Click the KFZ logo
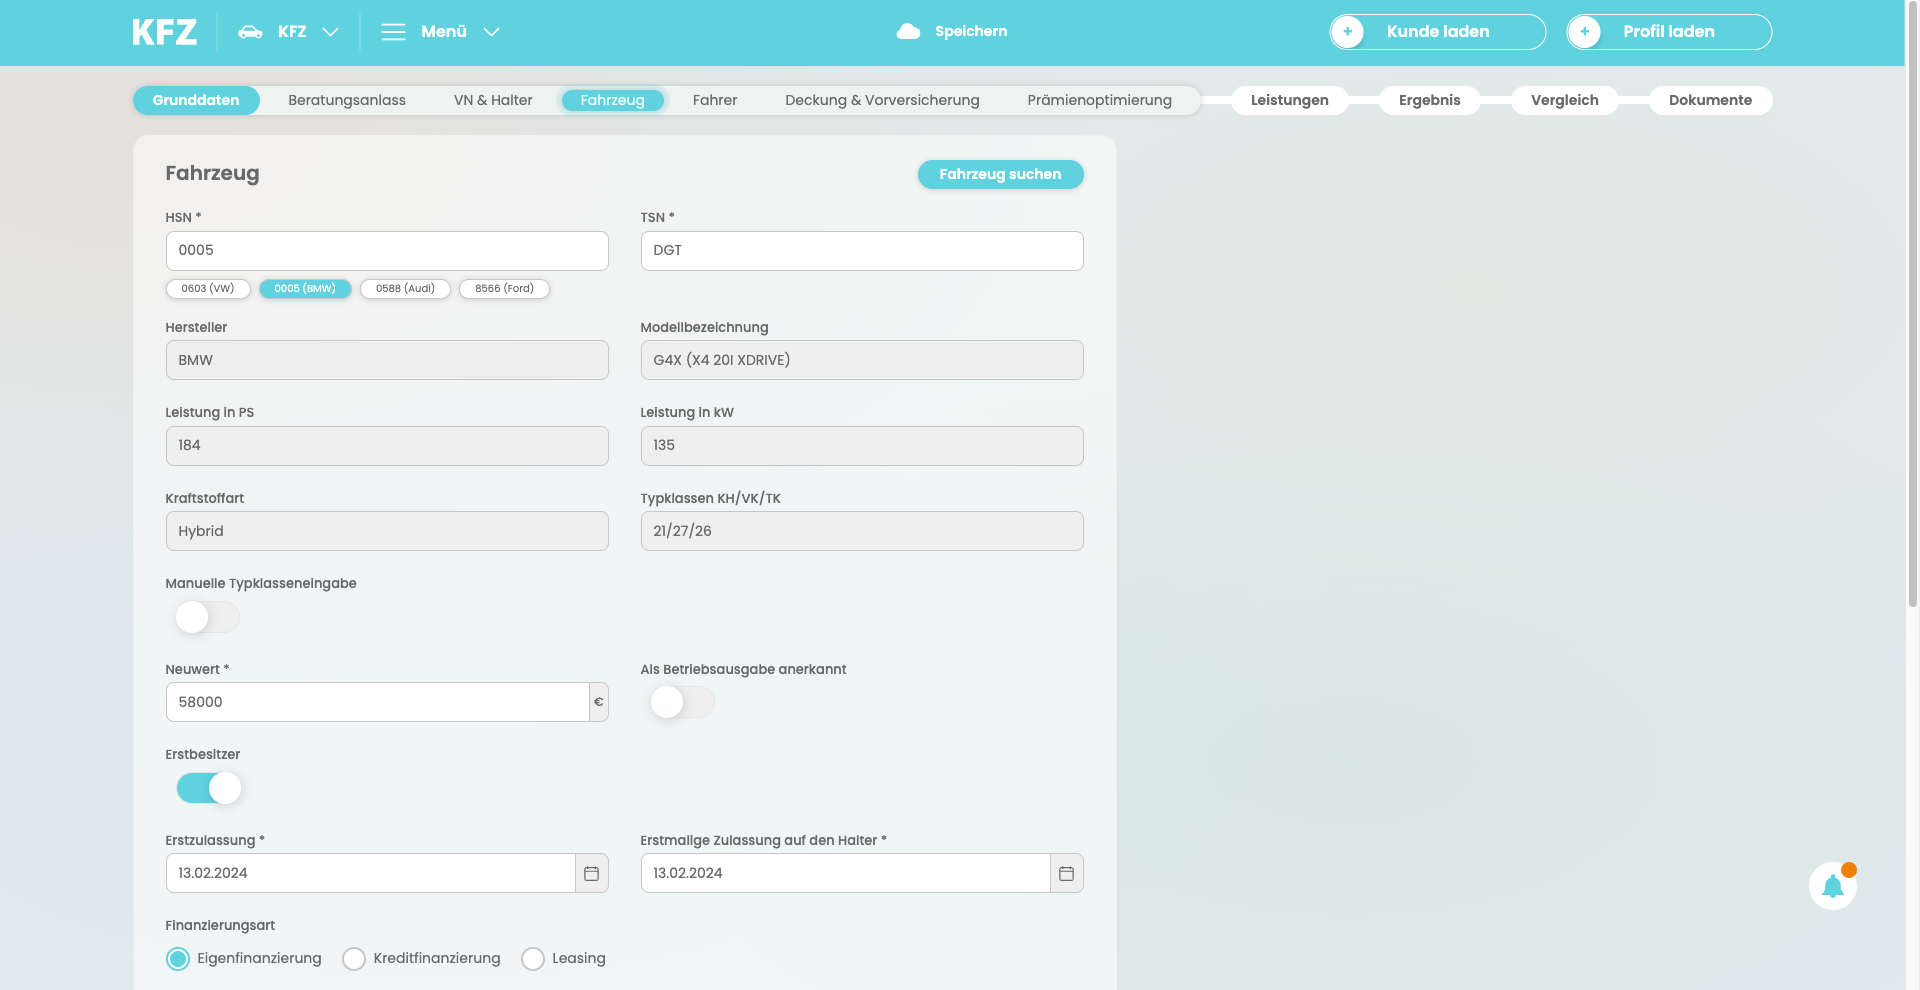Screen dimensions: 1920x990 tap(164, 32)
